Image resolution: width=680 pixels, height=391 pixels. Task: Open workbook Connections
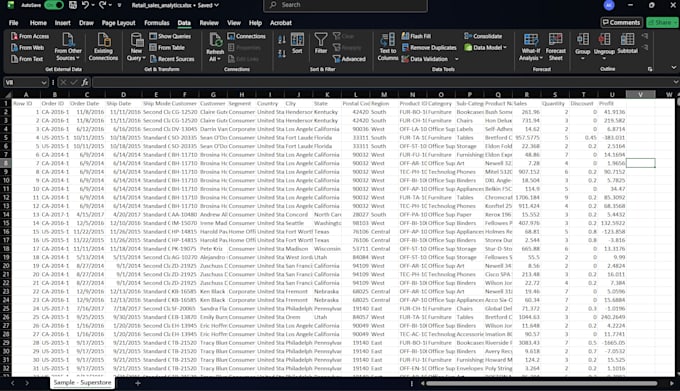pos(246,36)
